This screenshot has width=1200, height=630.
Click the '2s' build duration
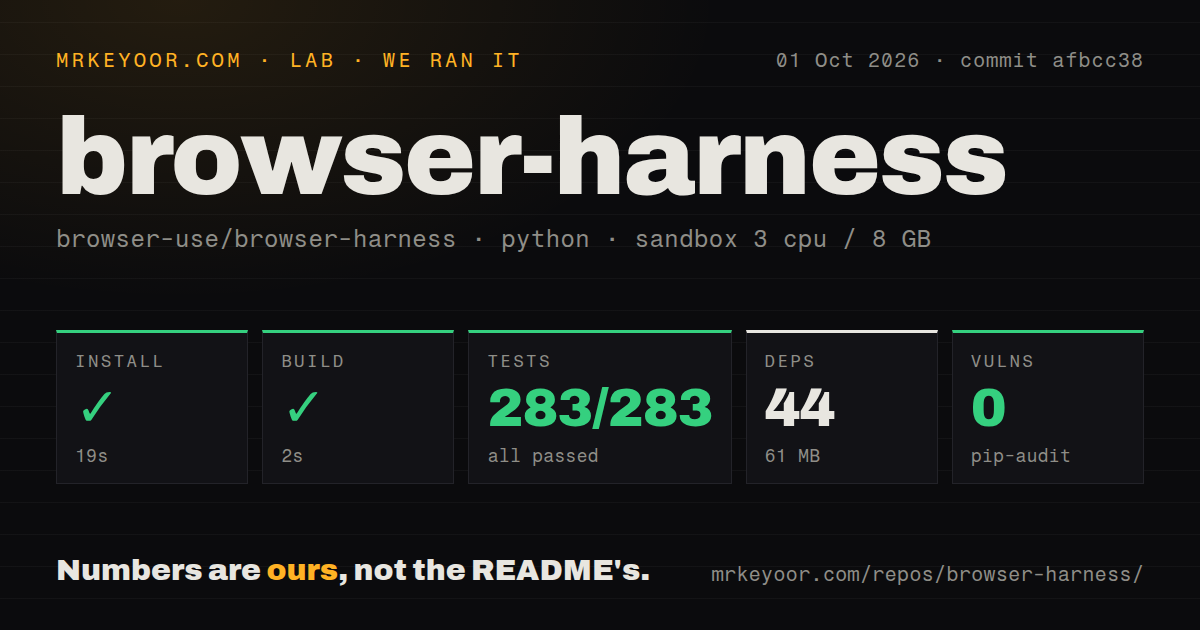[x=292, y=456]
